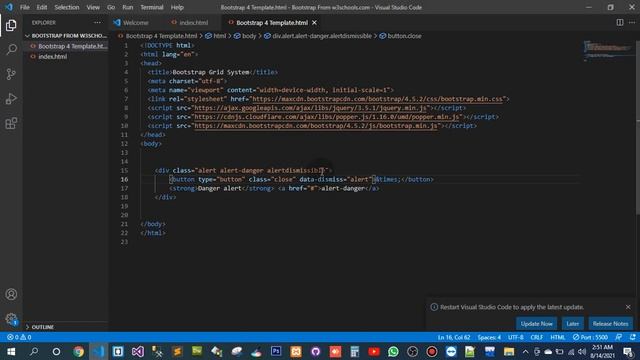Change indentation via Spaces: 4
Image resolution: width=640 pixels, height=360 pixels.
(x=489, y=337)
